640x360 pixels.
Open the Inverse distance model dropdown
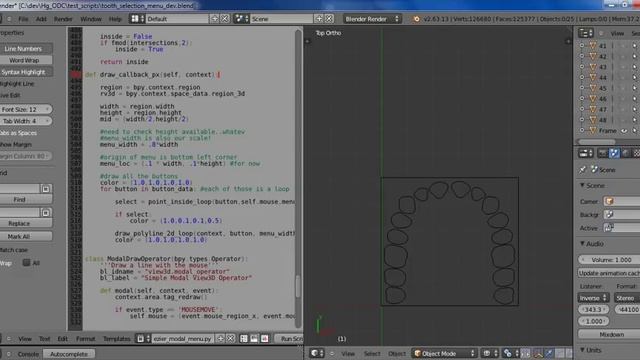pos(593,298)
